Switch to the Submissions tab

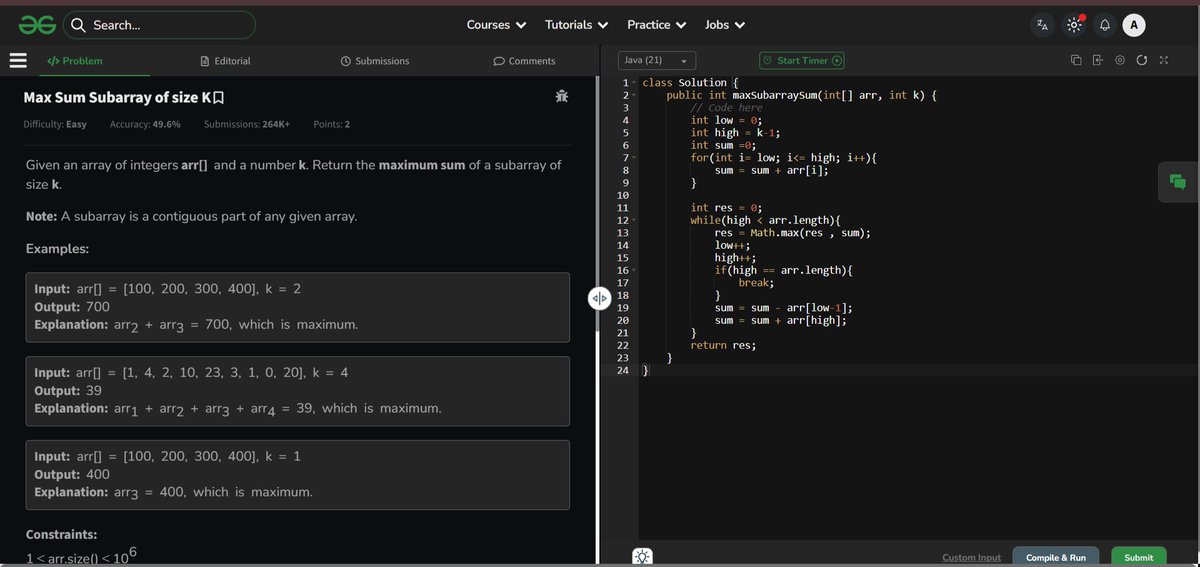click(375, 61)
